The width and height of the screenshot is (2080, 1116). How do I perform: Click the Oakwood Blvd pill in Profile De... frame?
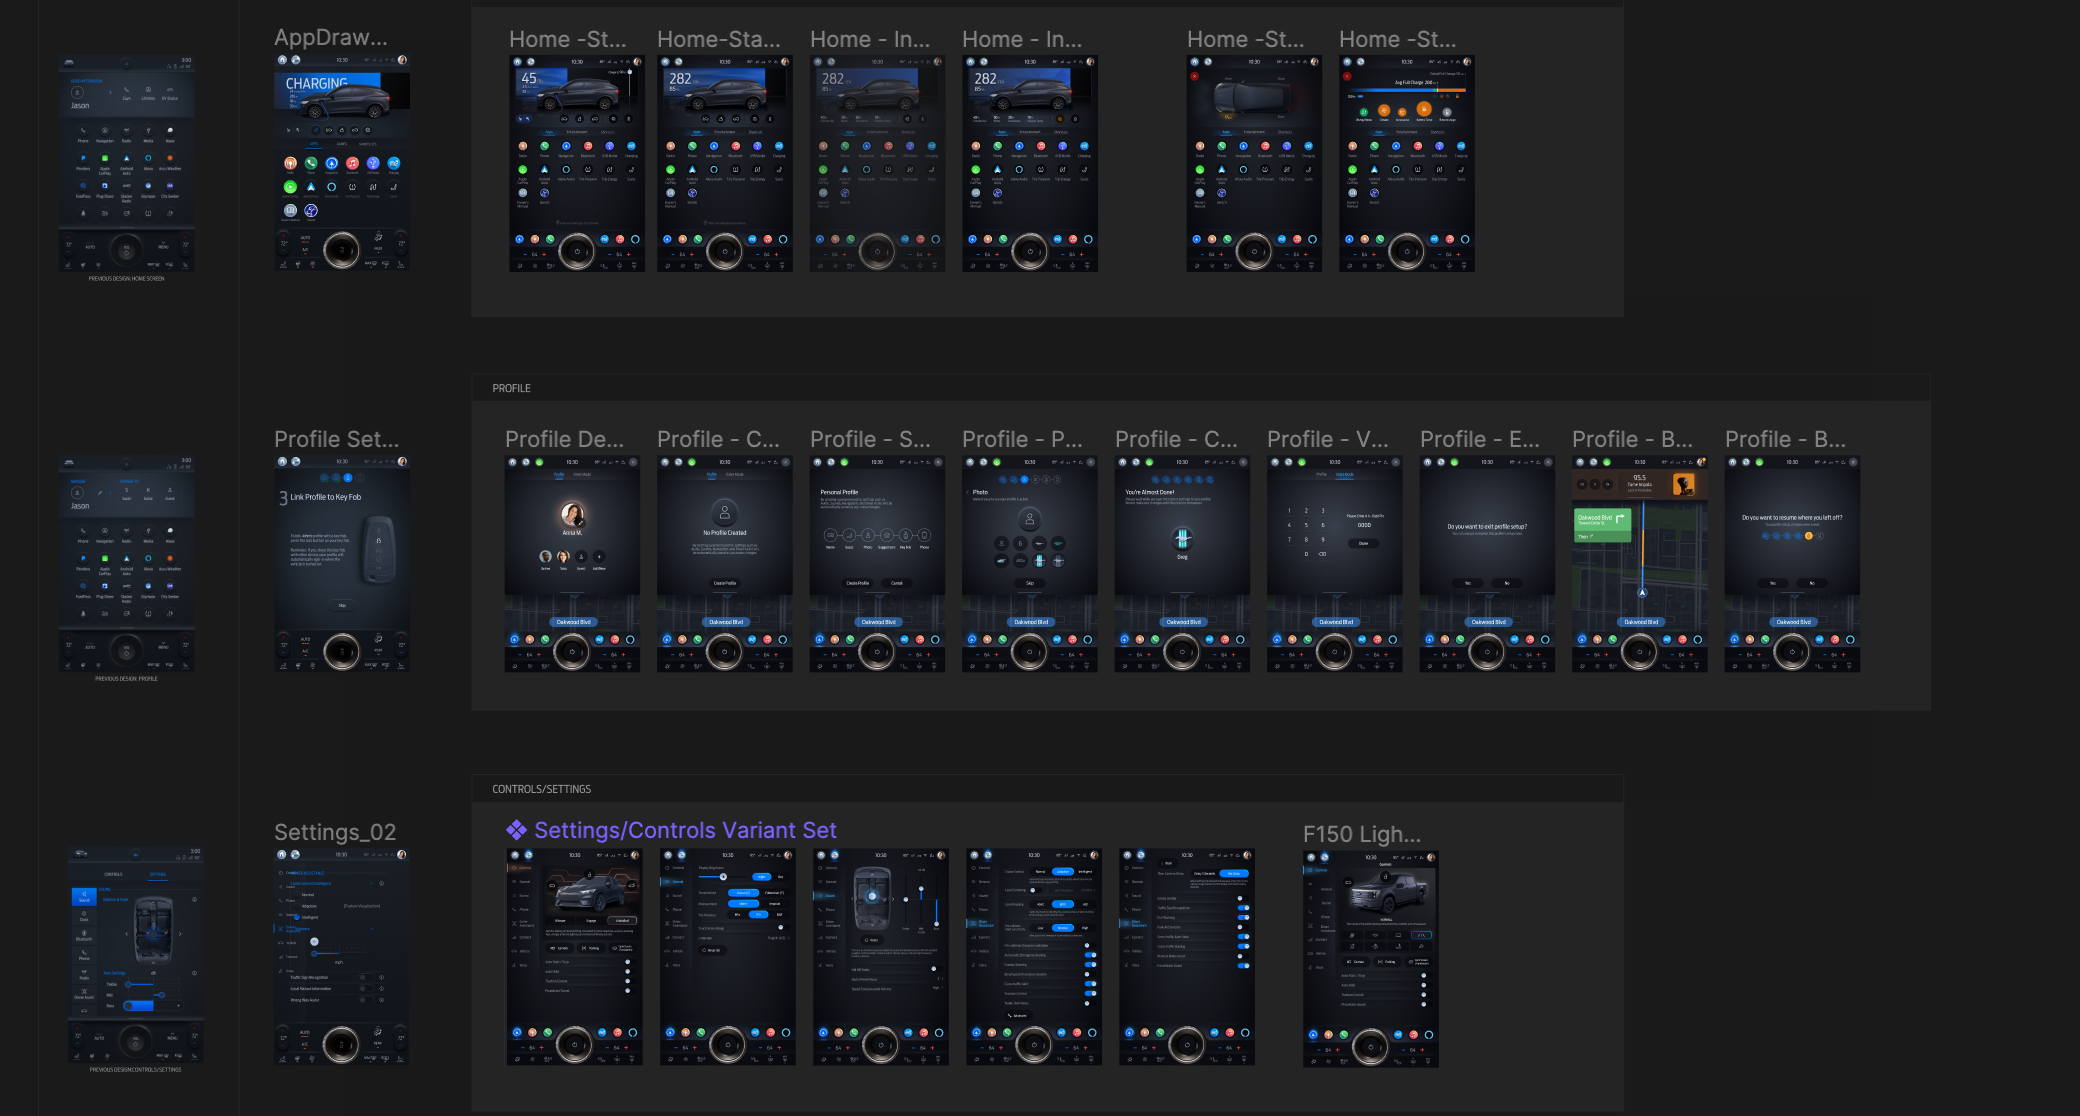click(573, 622)
